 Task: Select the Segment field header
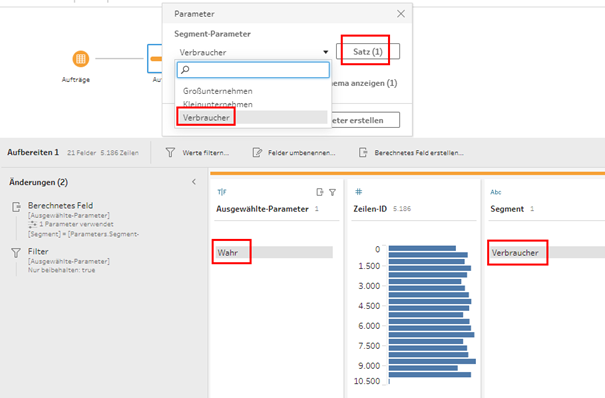[507, 209]
